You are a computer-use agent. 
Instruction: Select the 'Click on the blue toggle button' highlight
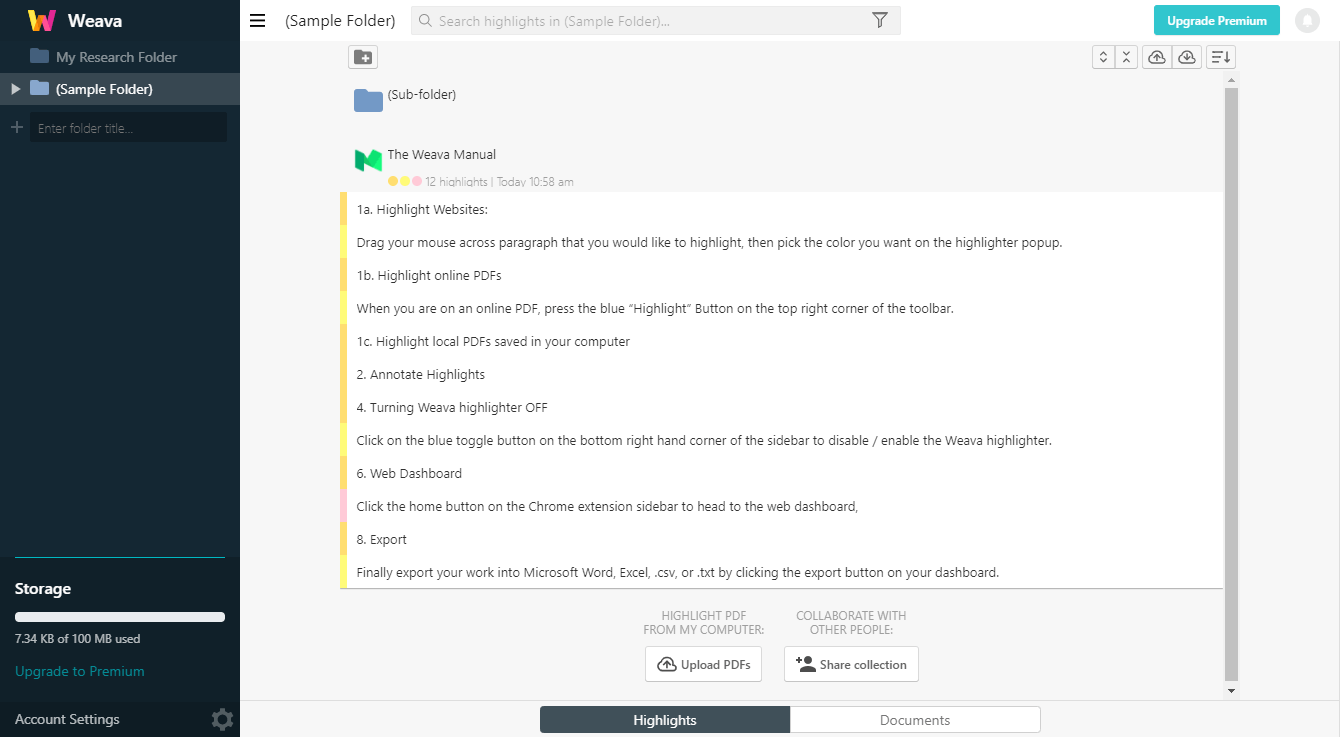click(781, 440)
